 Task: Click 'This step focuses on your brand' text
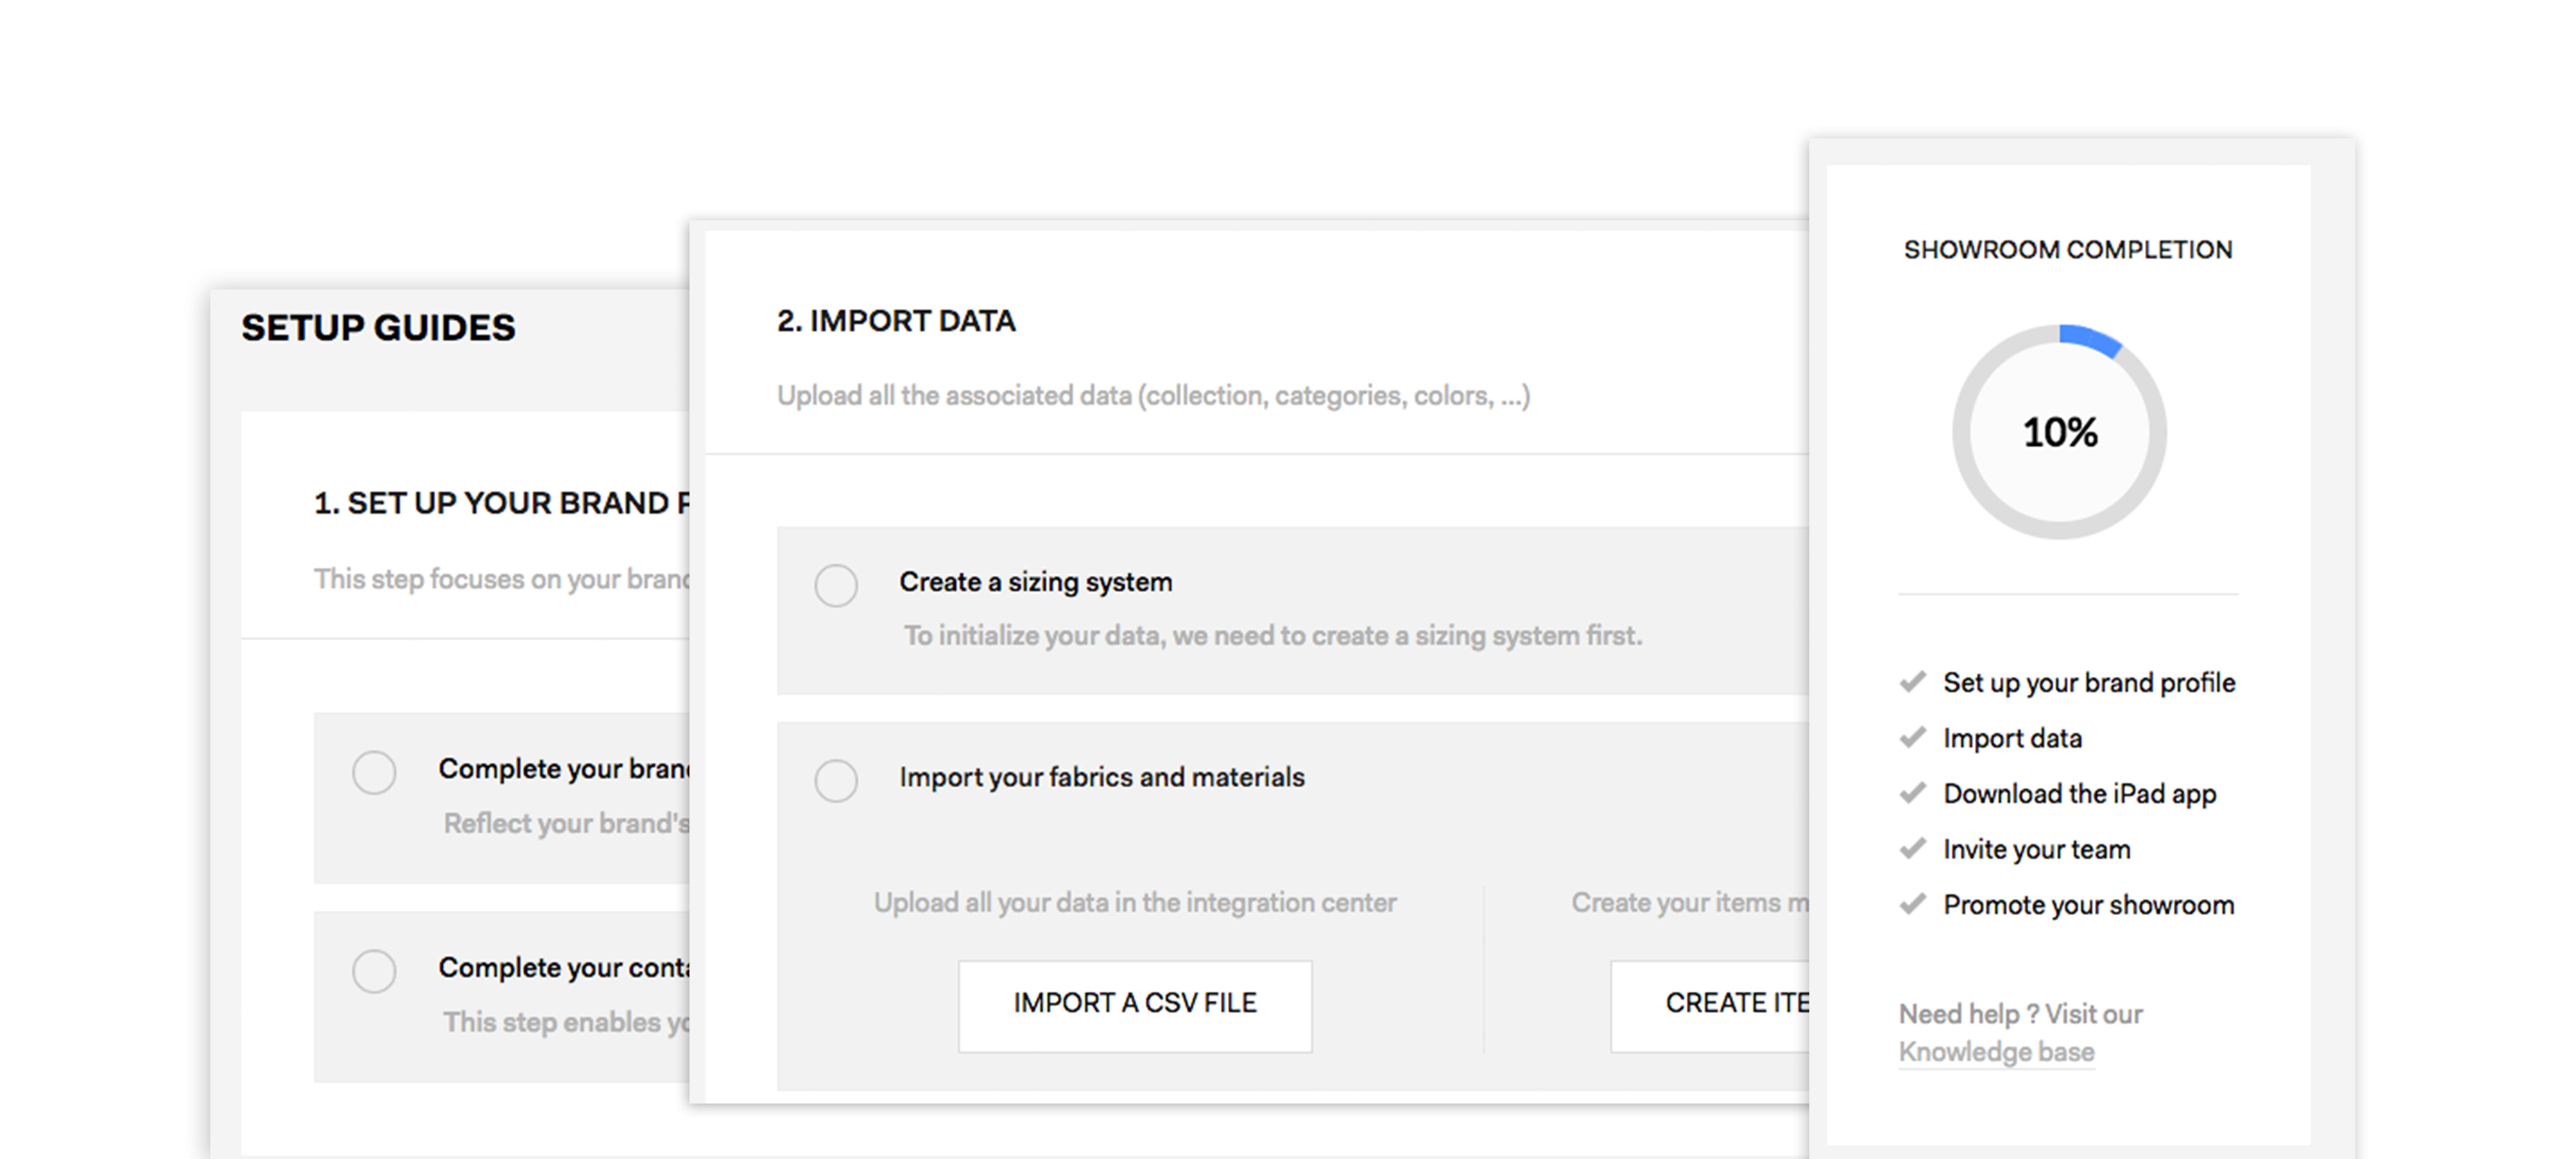coord(501,579)
